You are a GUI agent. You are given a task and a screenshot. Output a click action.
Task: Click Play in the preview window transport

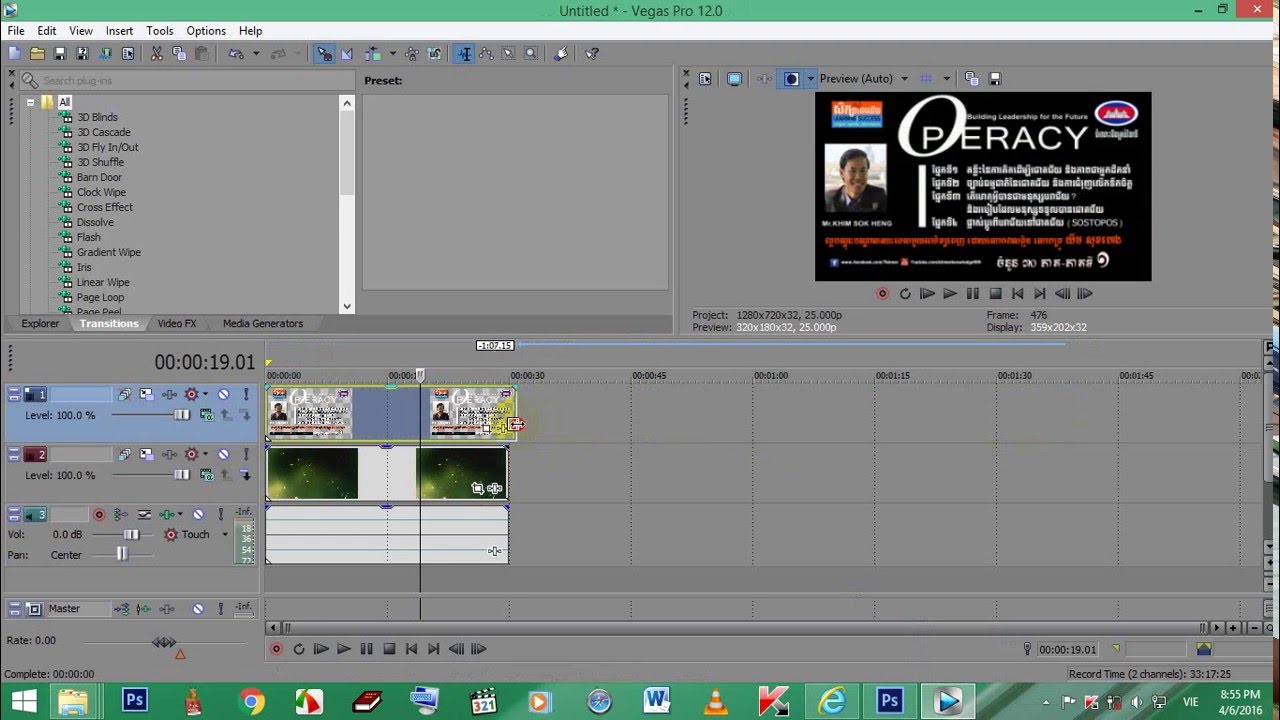point(950,294)
